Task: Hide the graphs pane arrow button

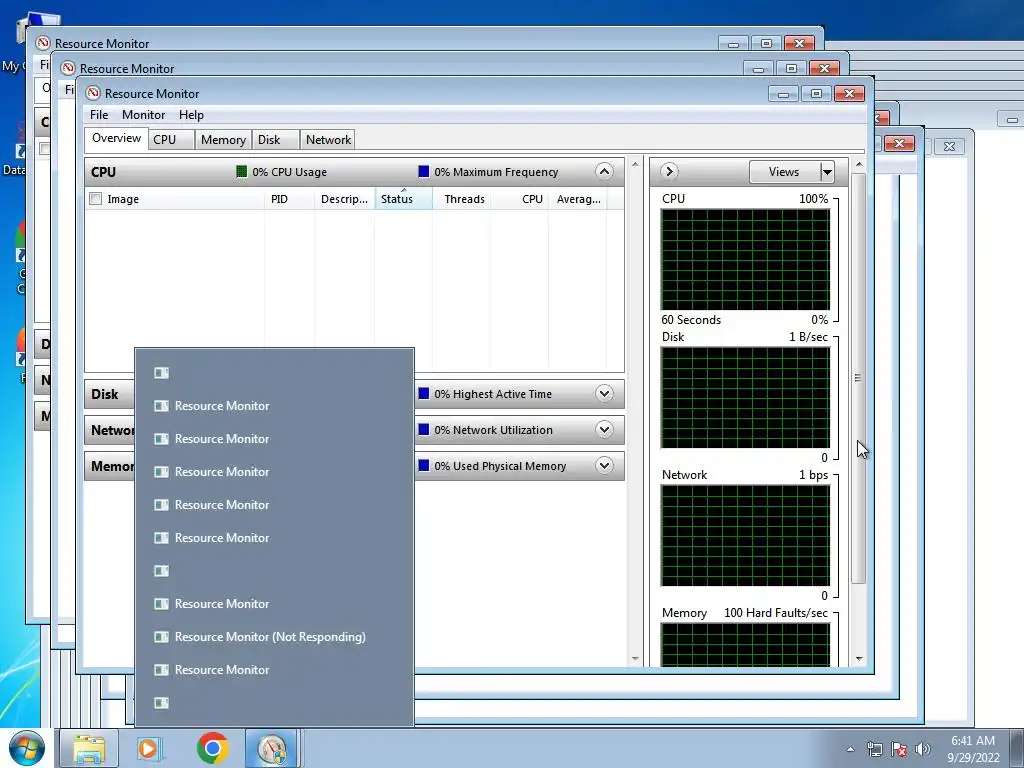Action: point(668,172)
